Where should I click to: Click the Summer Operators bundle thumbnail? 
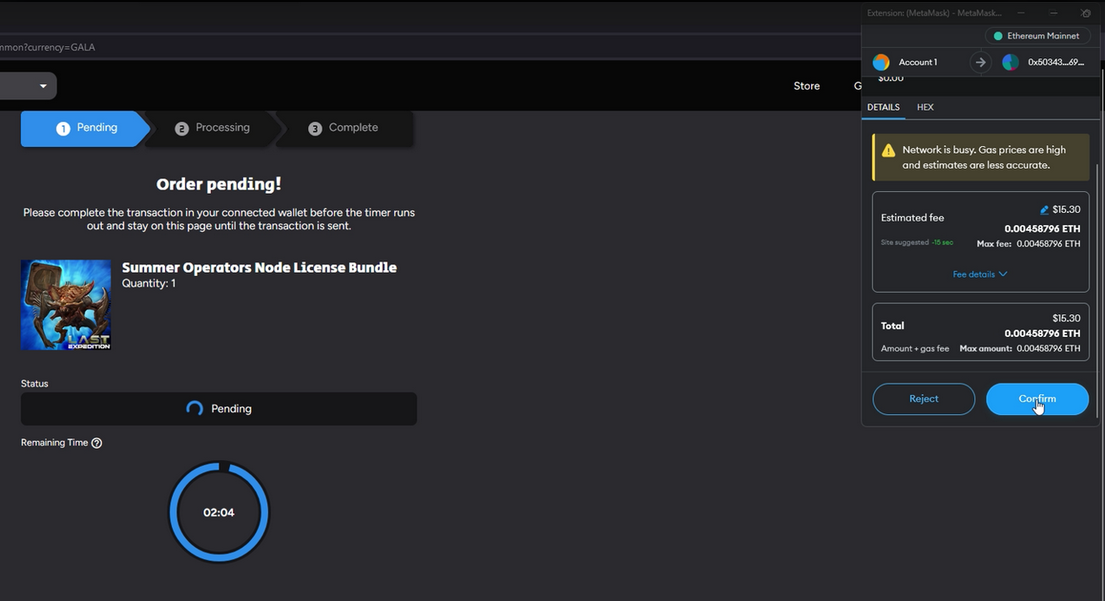(x=66, y=305)
